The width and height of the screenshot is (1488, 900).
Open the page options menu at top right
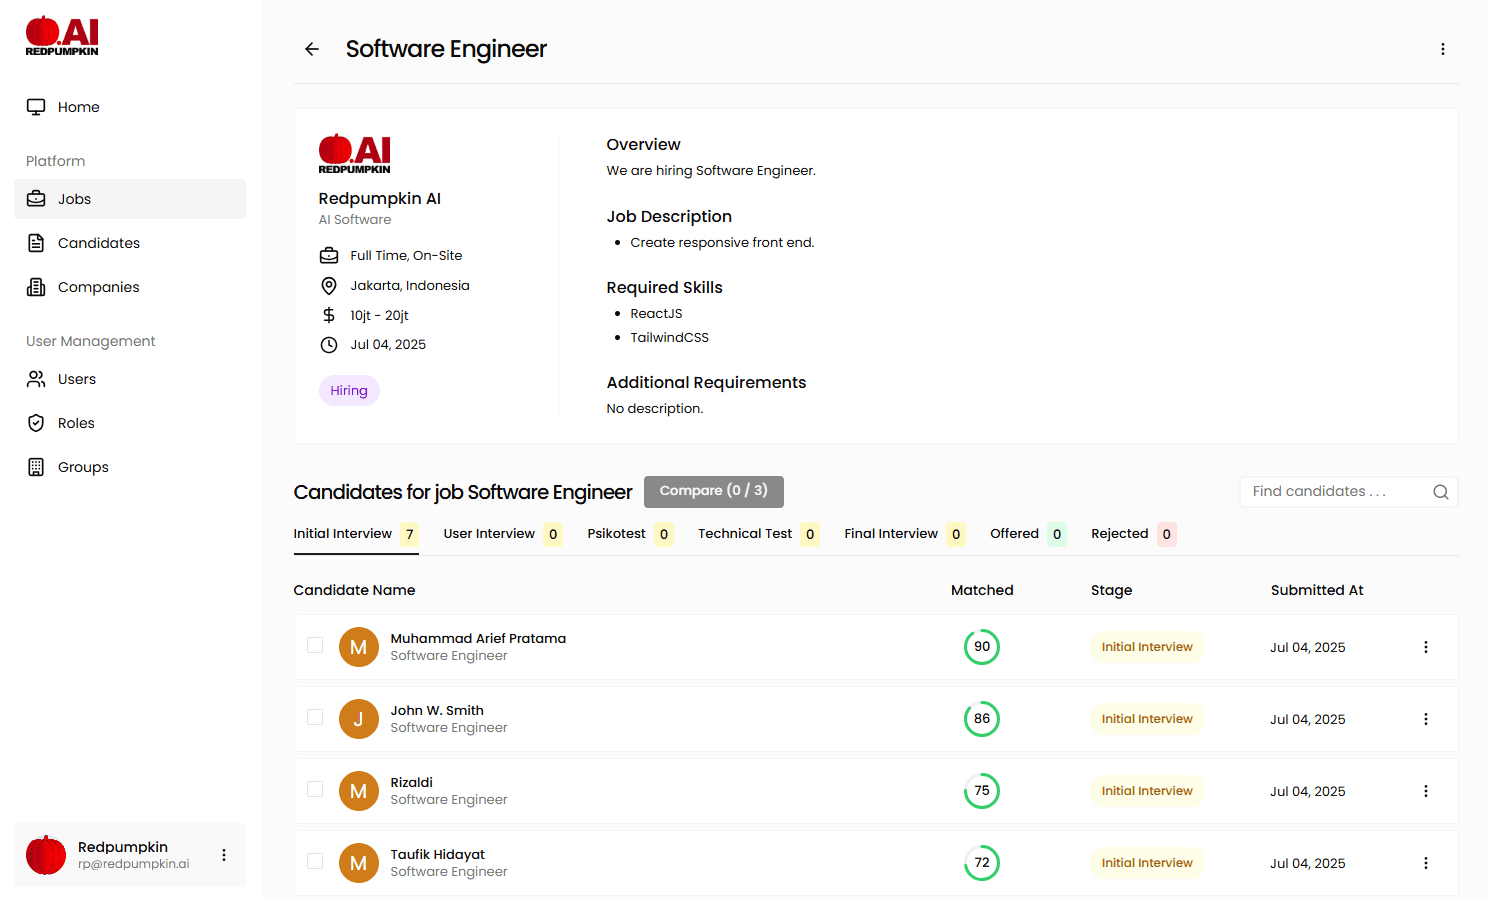(x=1443, y=48)
